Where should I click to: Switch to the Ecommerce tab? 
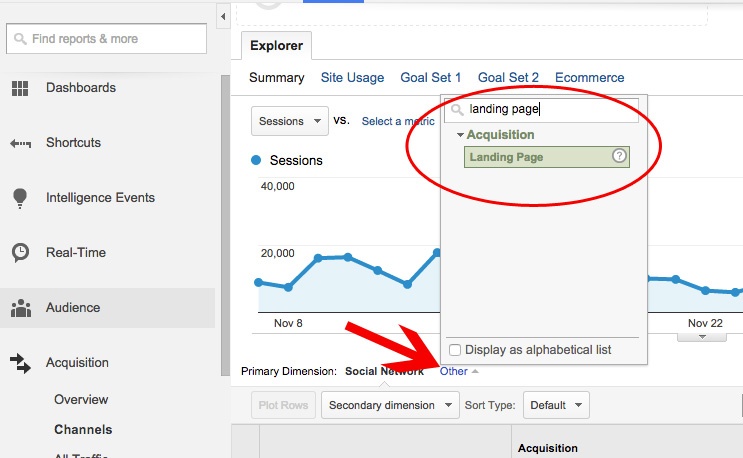pyautogui.click(x=589, y=77)
